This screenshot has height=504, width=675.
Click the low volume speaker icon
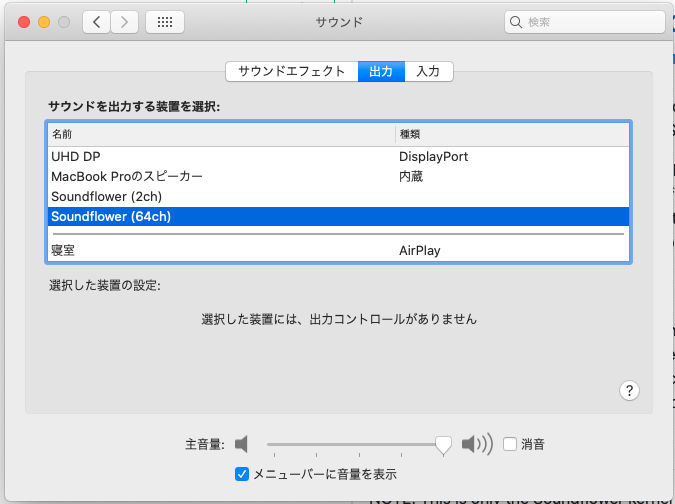click(x=242, y=444)
